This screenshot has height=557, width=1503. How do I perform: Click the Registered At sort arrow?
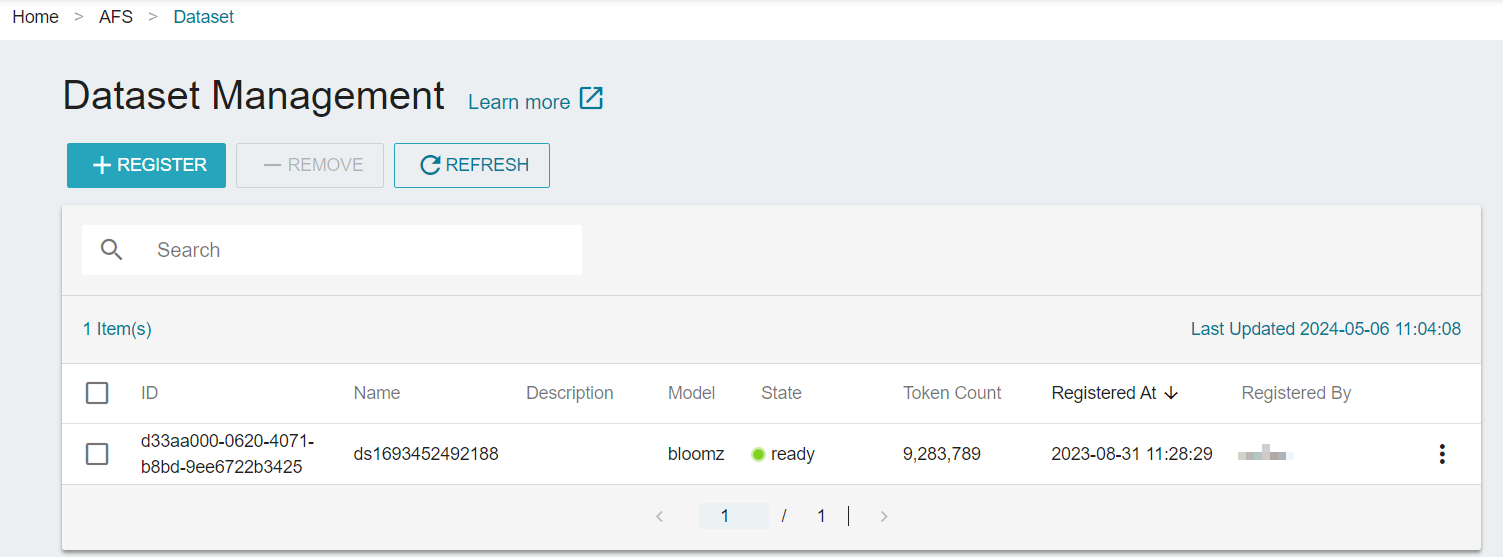click(x=1171, y=394)
